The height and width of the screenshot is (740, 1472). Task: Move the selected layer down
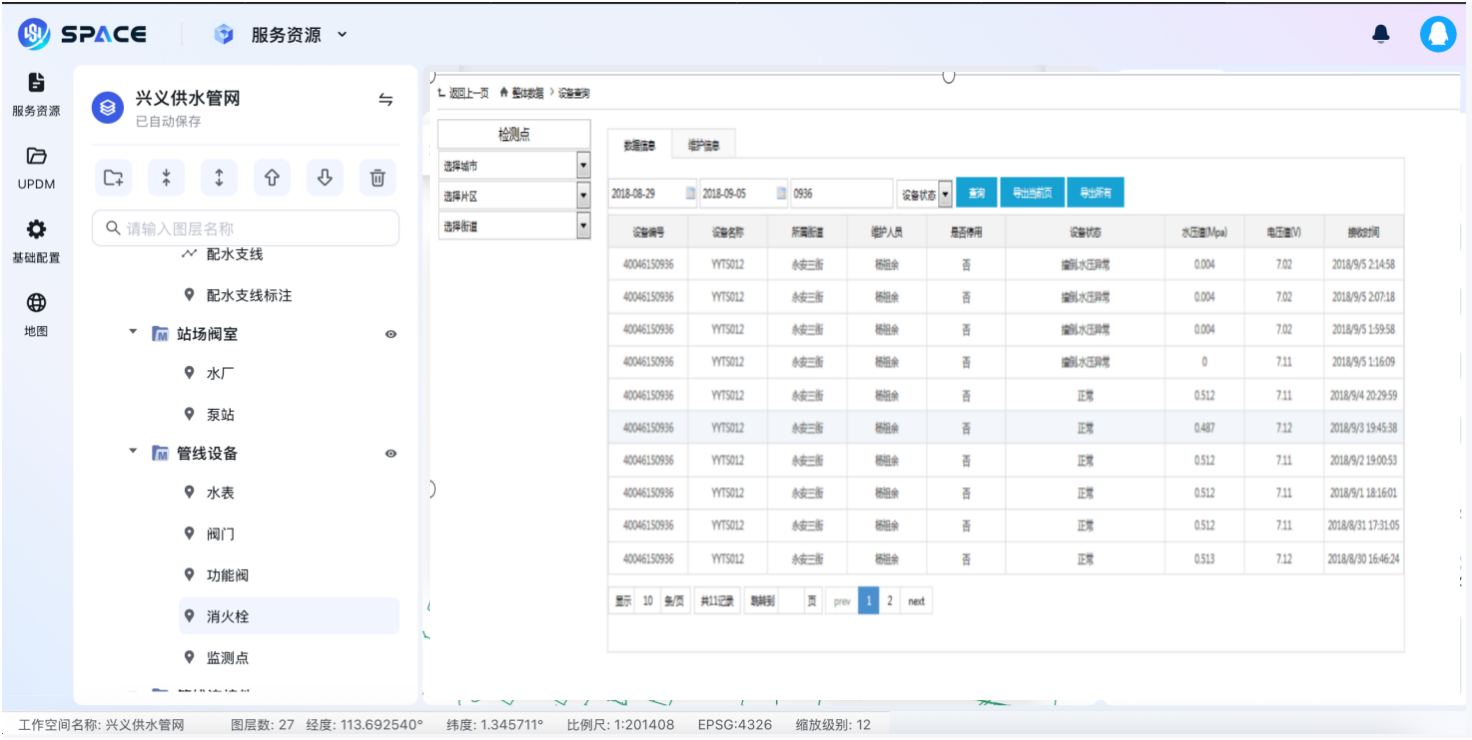point(324,178)
